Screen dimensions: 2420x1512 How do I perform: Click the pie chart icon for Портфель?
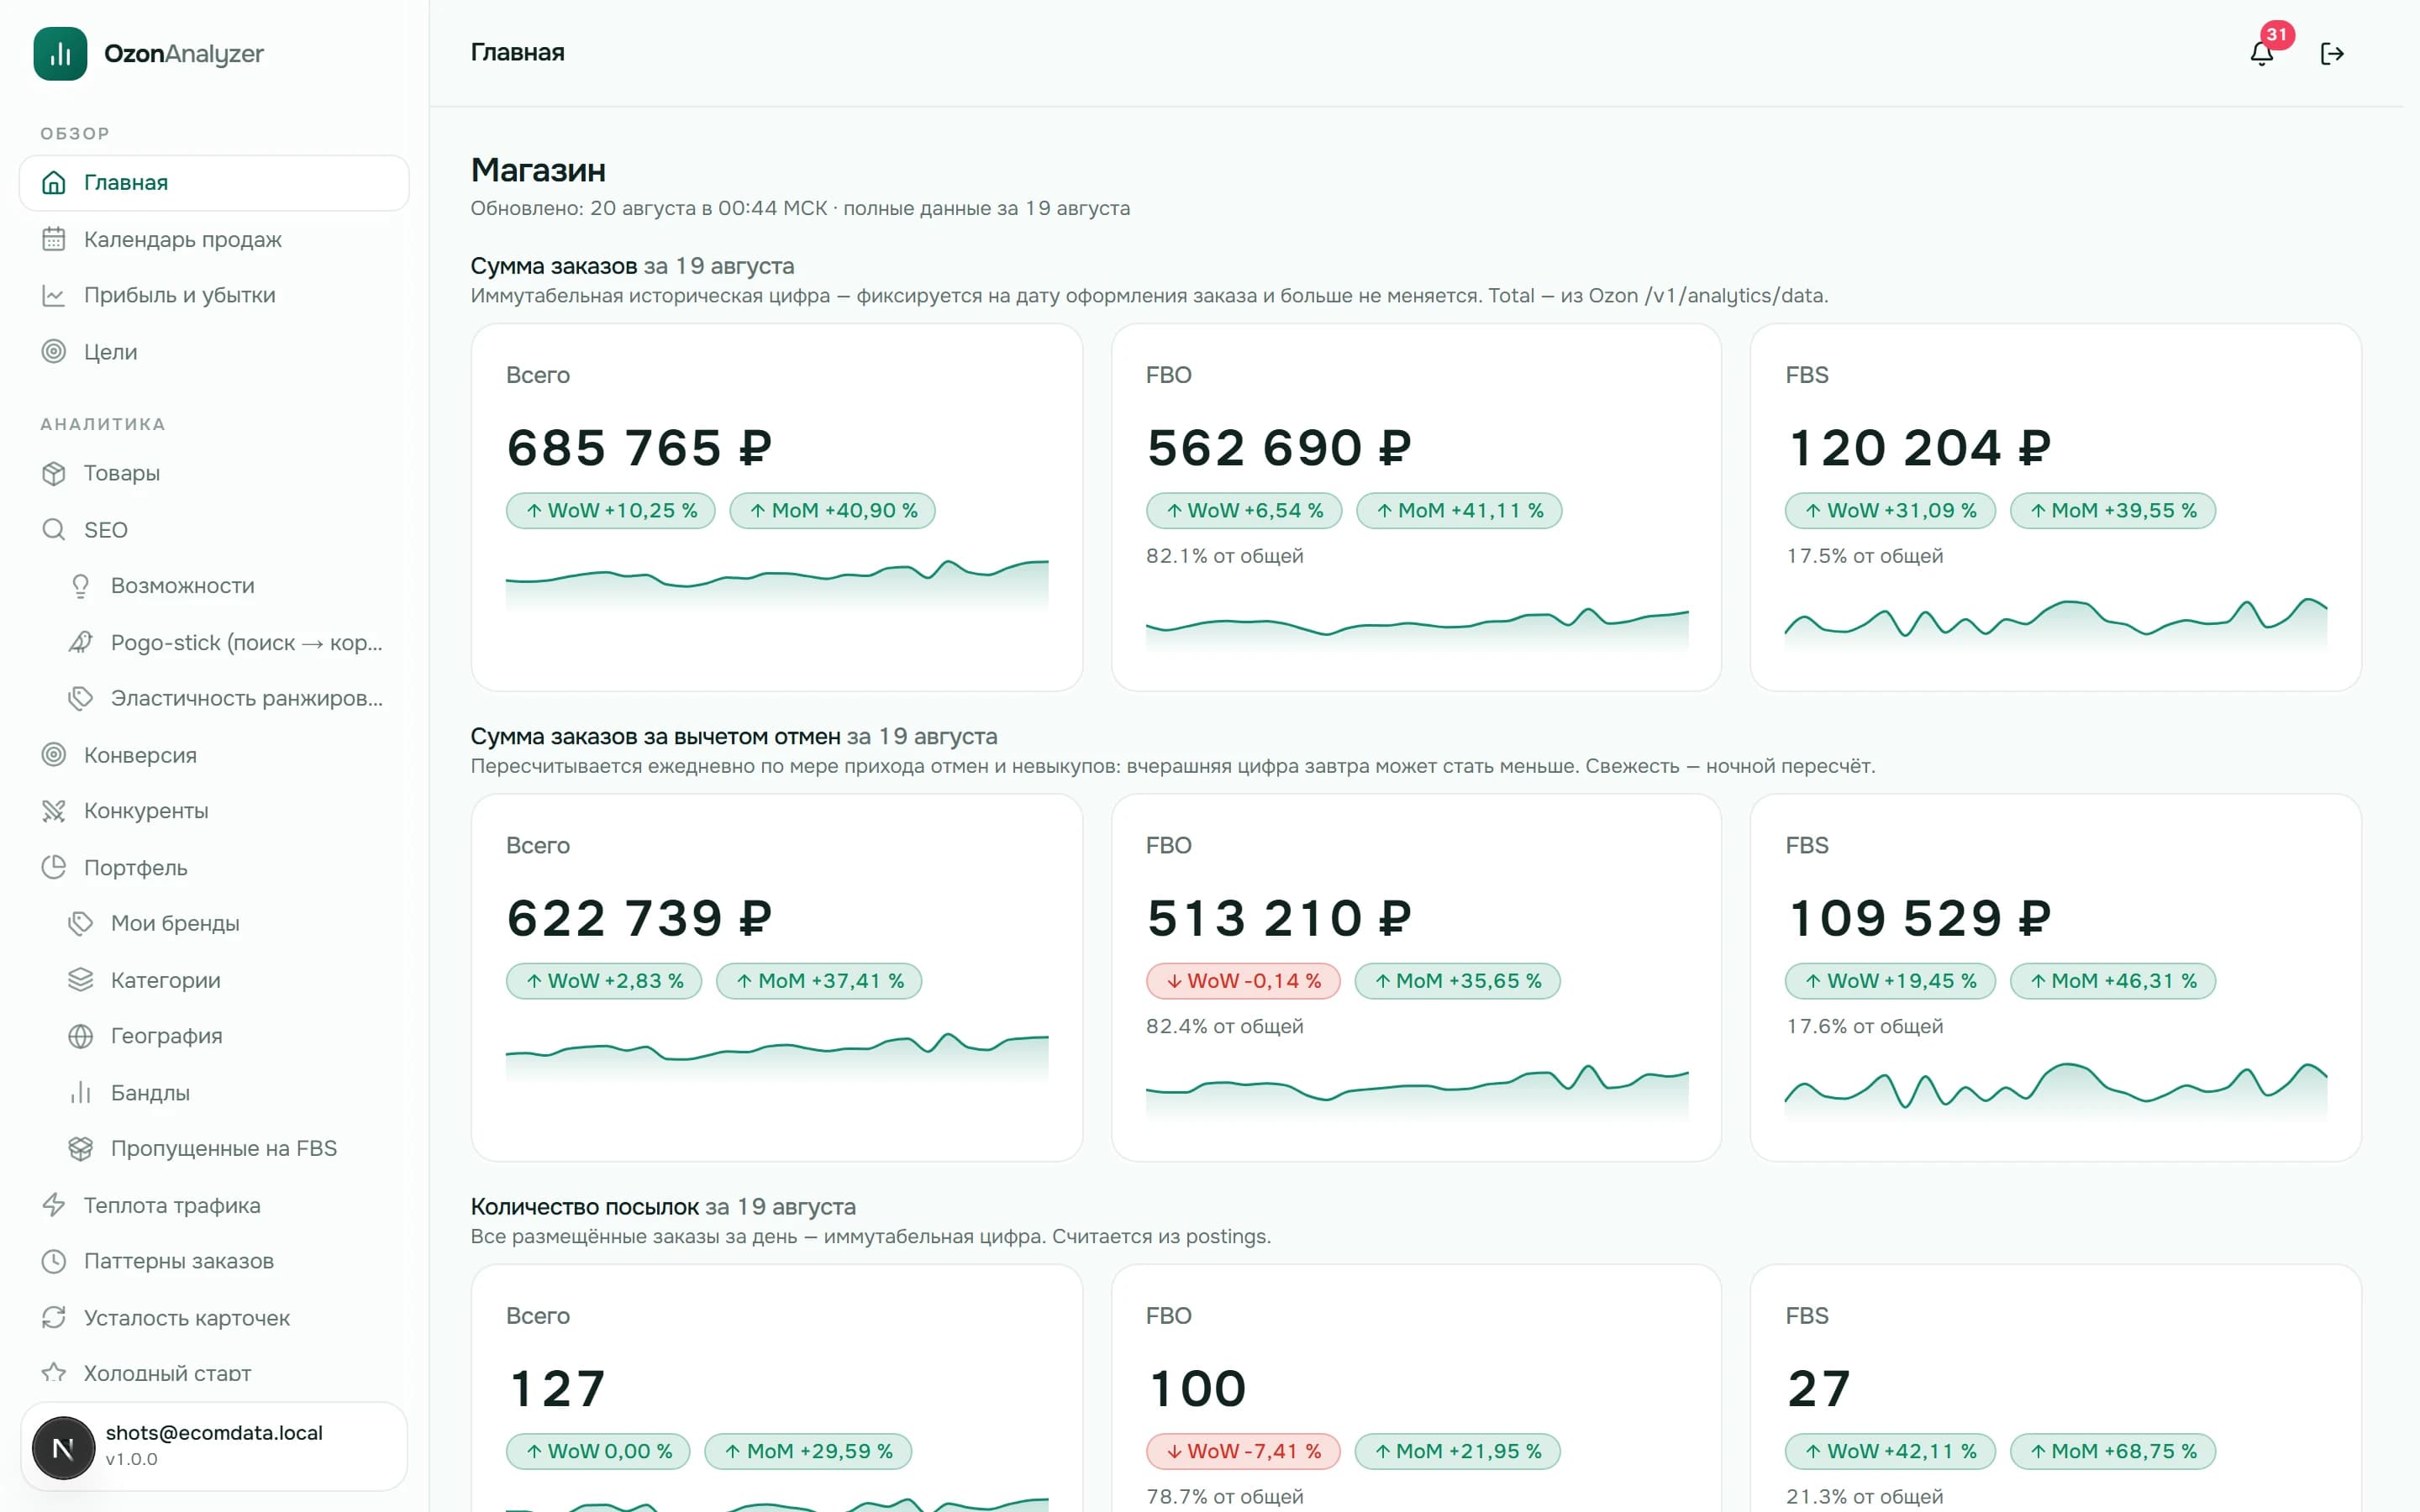[x=54, y=867]
